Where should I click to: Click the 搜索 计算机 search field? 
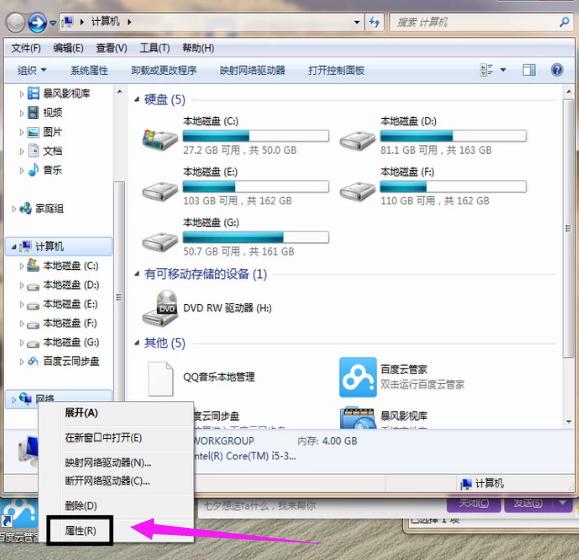pos(474,23)
